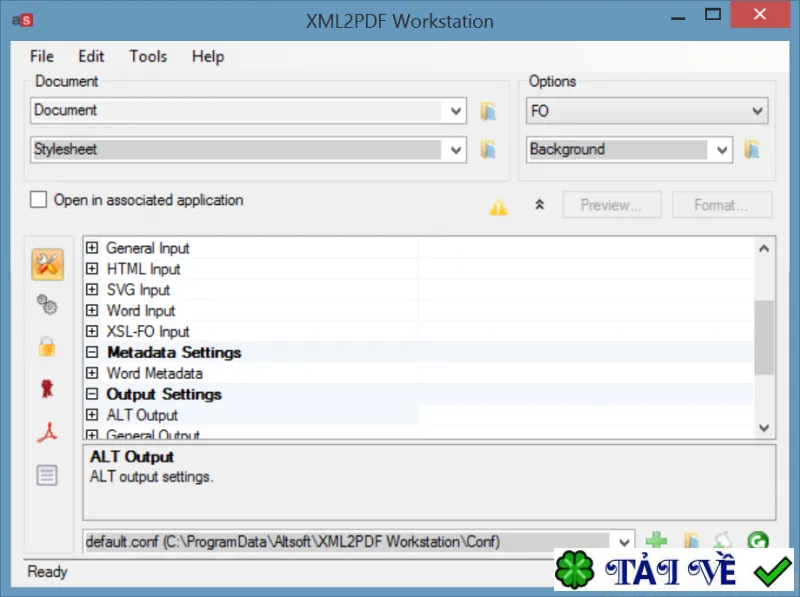This screenshot has width=800, height=597.
Task: Browse for a configuration file icon
Action: click(691, 540)
